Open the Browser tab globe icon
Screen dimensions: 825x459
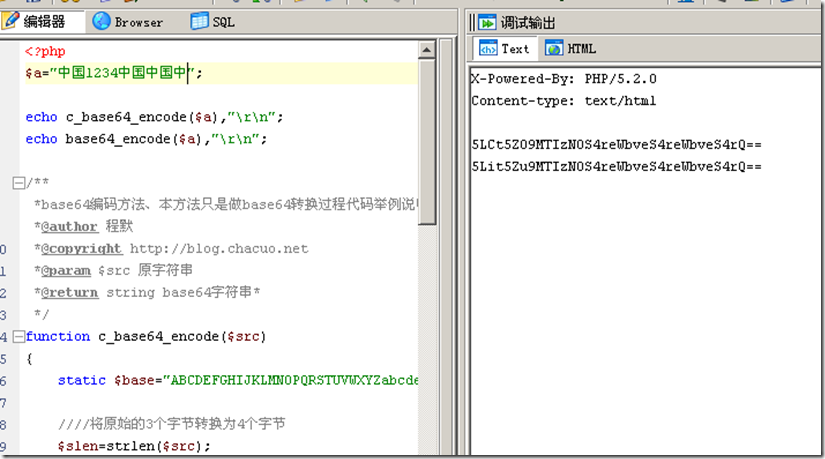[x=102, y=21]
